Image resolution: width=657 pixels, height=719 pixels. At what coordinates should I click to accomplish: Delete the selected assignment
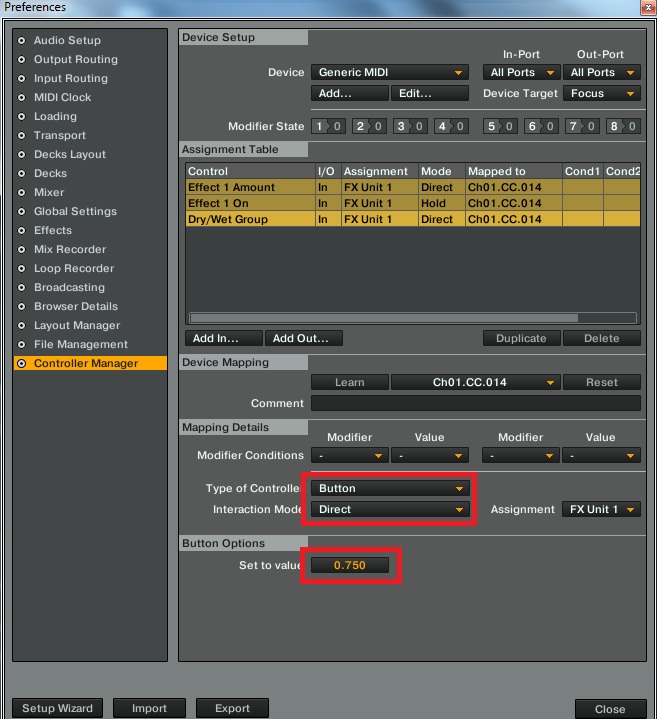click(602, 338)
